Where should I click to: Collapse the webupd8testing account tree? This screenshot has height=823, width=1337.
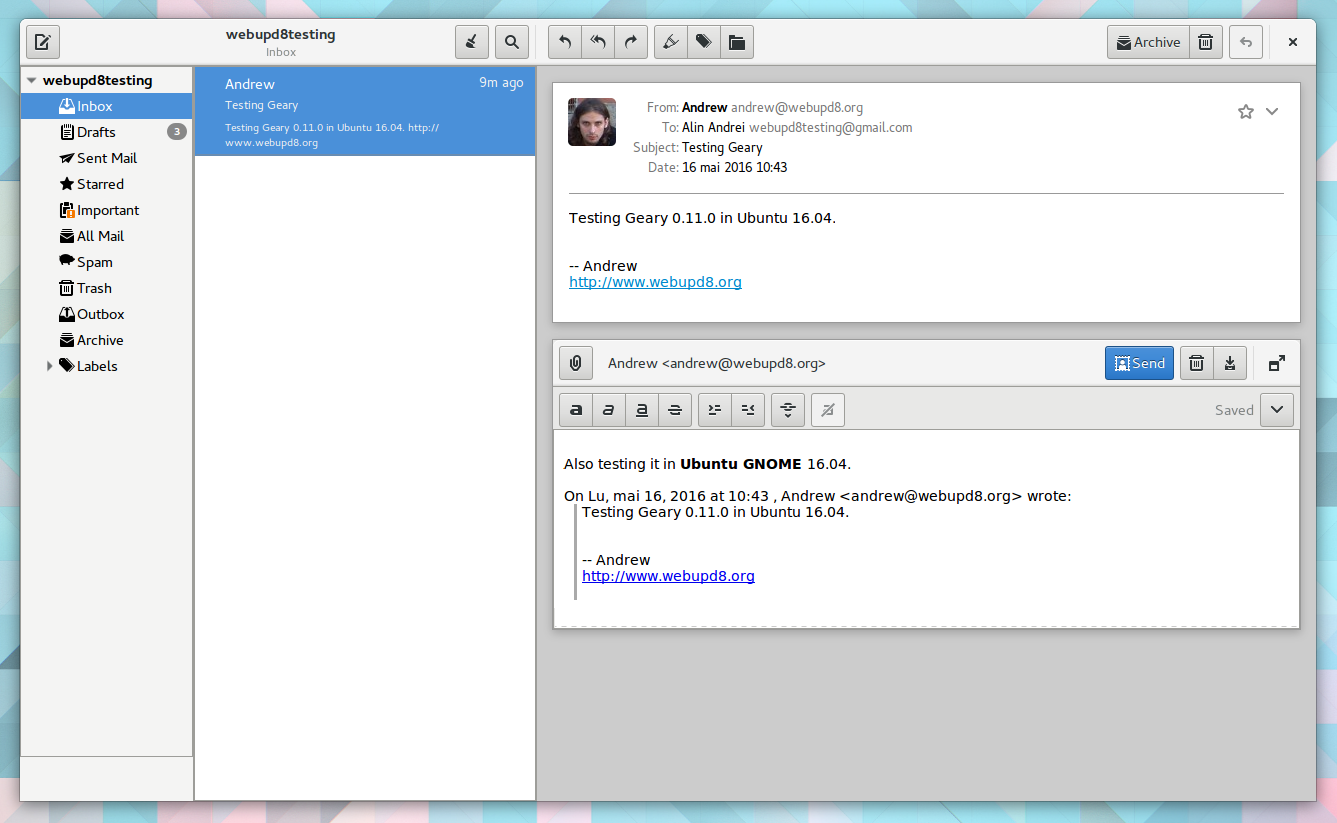[x=32, y=81]
